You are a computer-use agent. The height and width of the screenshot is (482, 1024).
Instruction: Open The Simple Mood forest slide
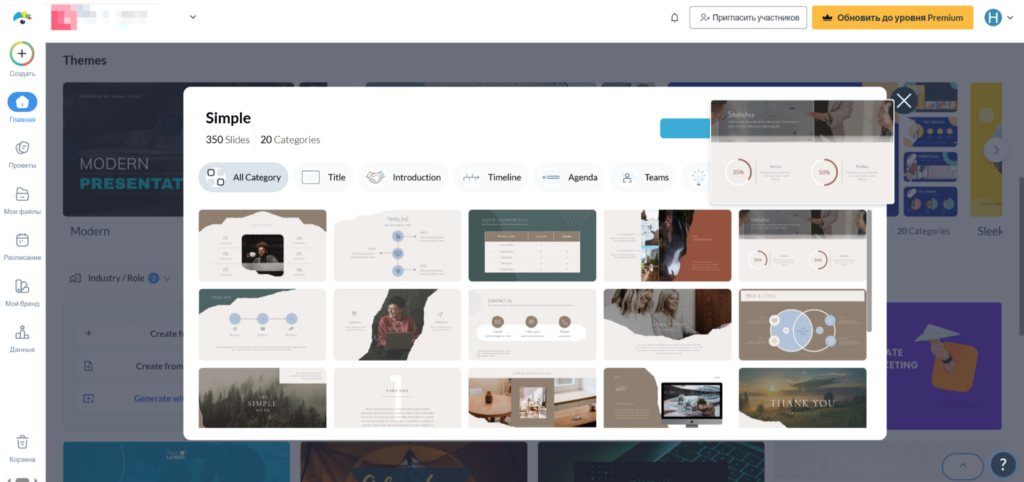click(263, 398)
